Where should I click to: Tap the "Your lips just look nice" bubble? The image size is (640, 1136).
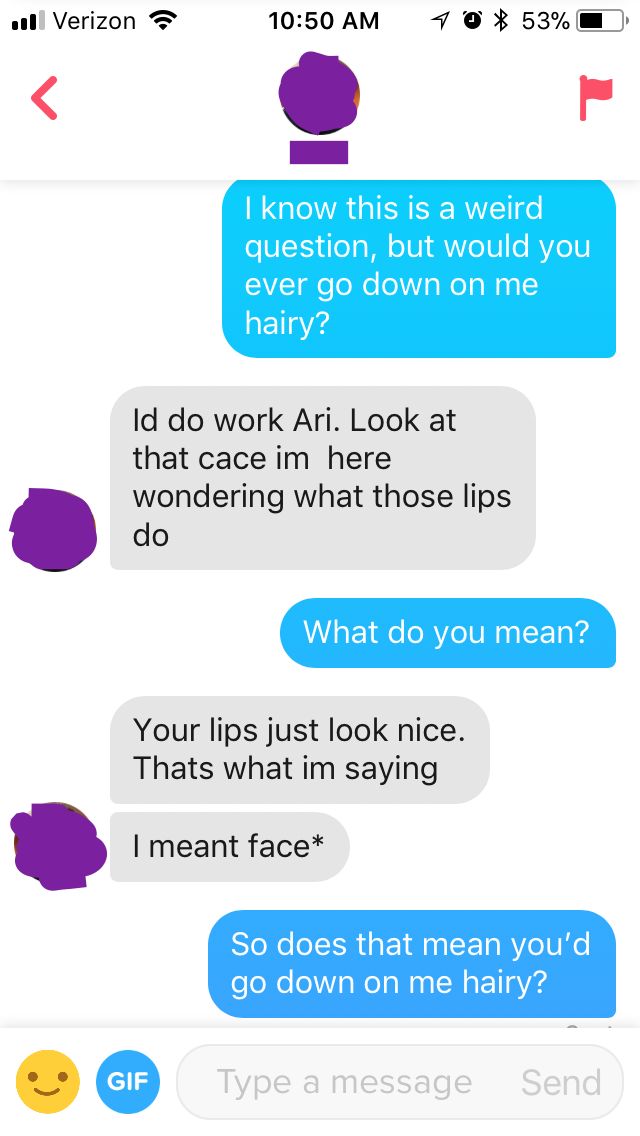(x=299, y=749)
